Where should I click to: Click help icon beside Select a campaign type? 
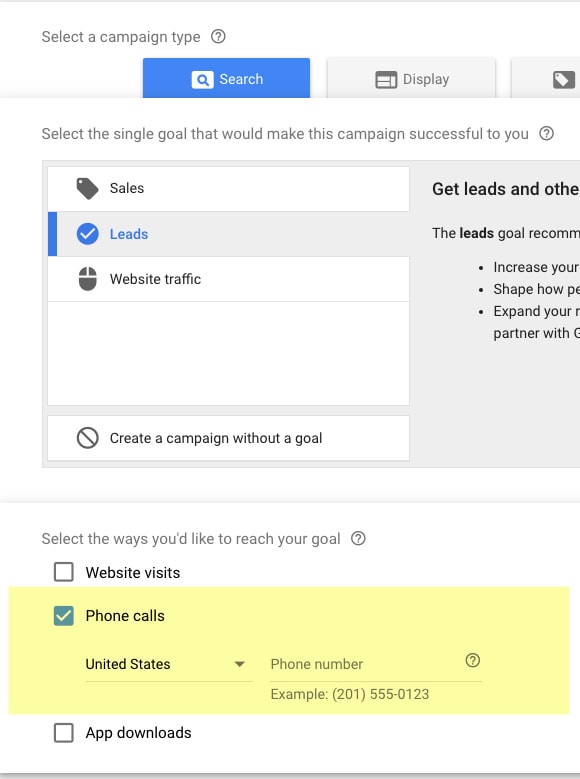pyautogui.click(x=218, y=36)
